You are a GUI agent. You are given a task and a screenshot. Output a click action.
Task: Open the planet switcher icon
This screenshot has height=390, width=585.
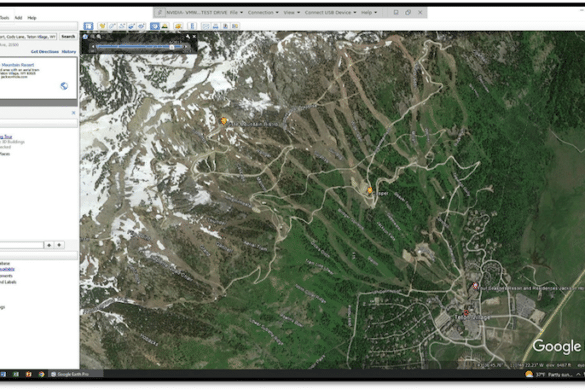178,26
